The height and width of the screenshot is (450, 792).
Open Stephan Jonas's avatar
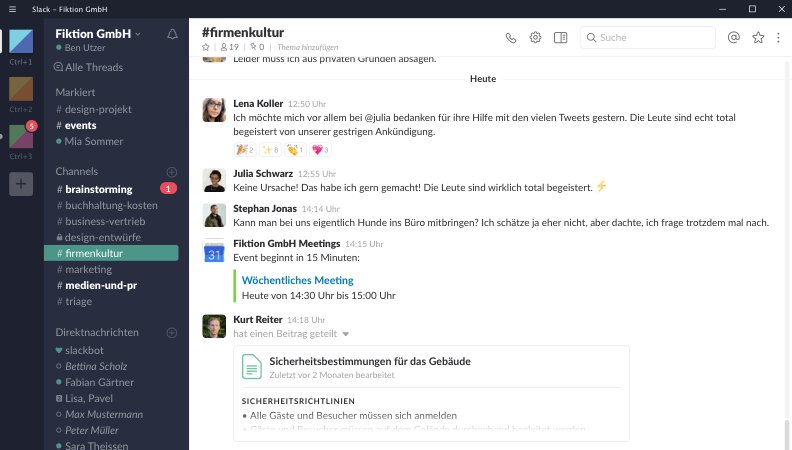pos(214,215)
